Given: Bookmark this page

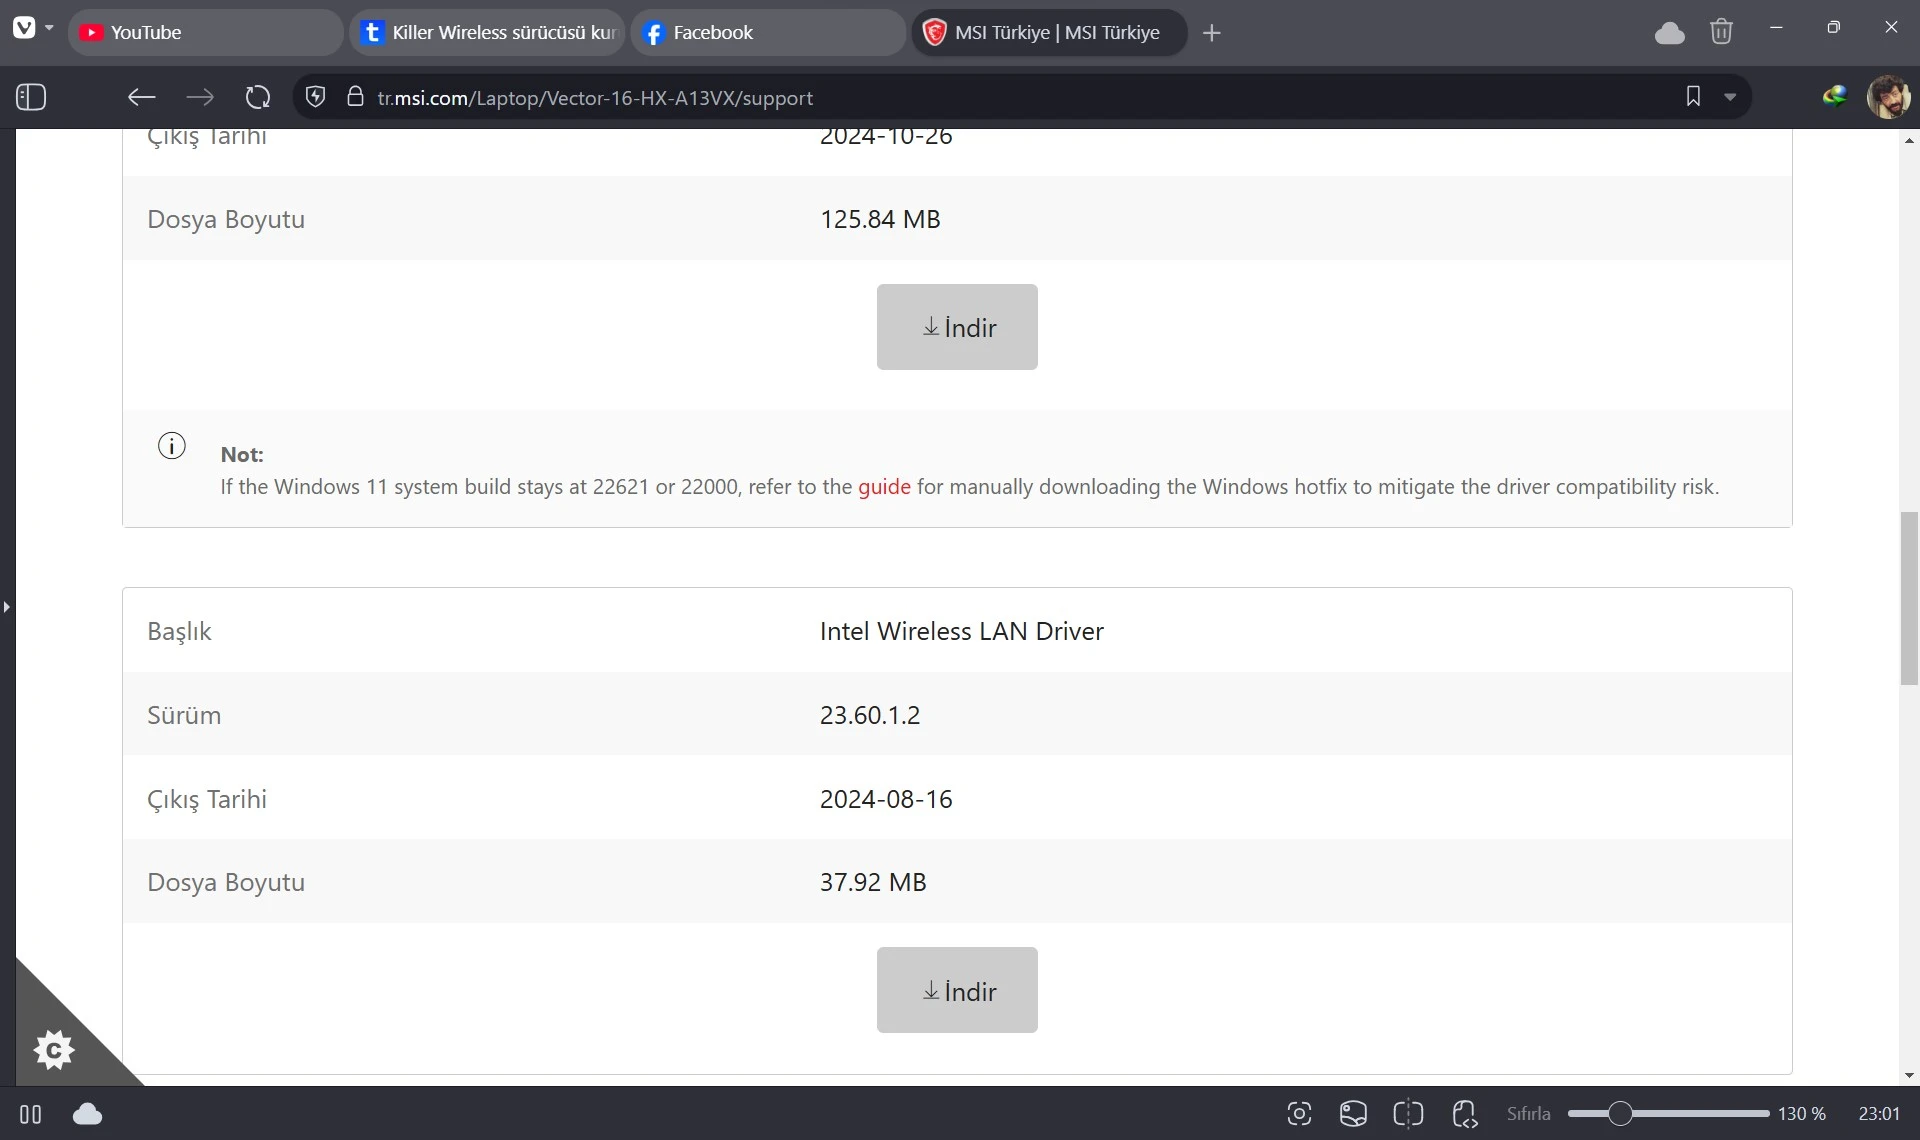Looking at the screenshot, I should (1693, 96).
